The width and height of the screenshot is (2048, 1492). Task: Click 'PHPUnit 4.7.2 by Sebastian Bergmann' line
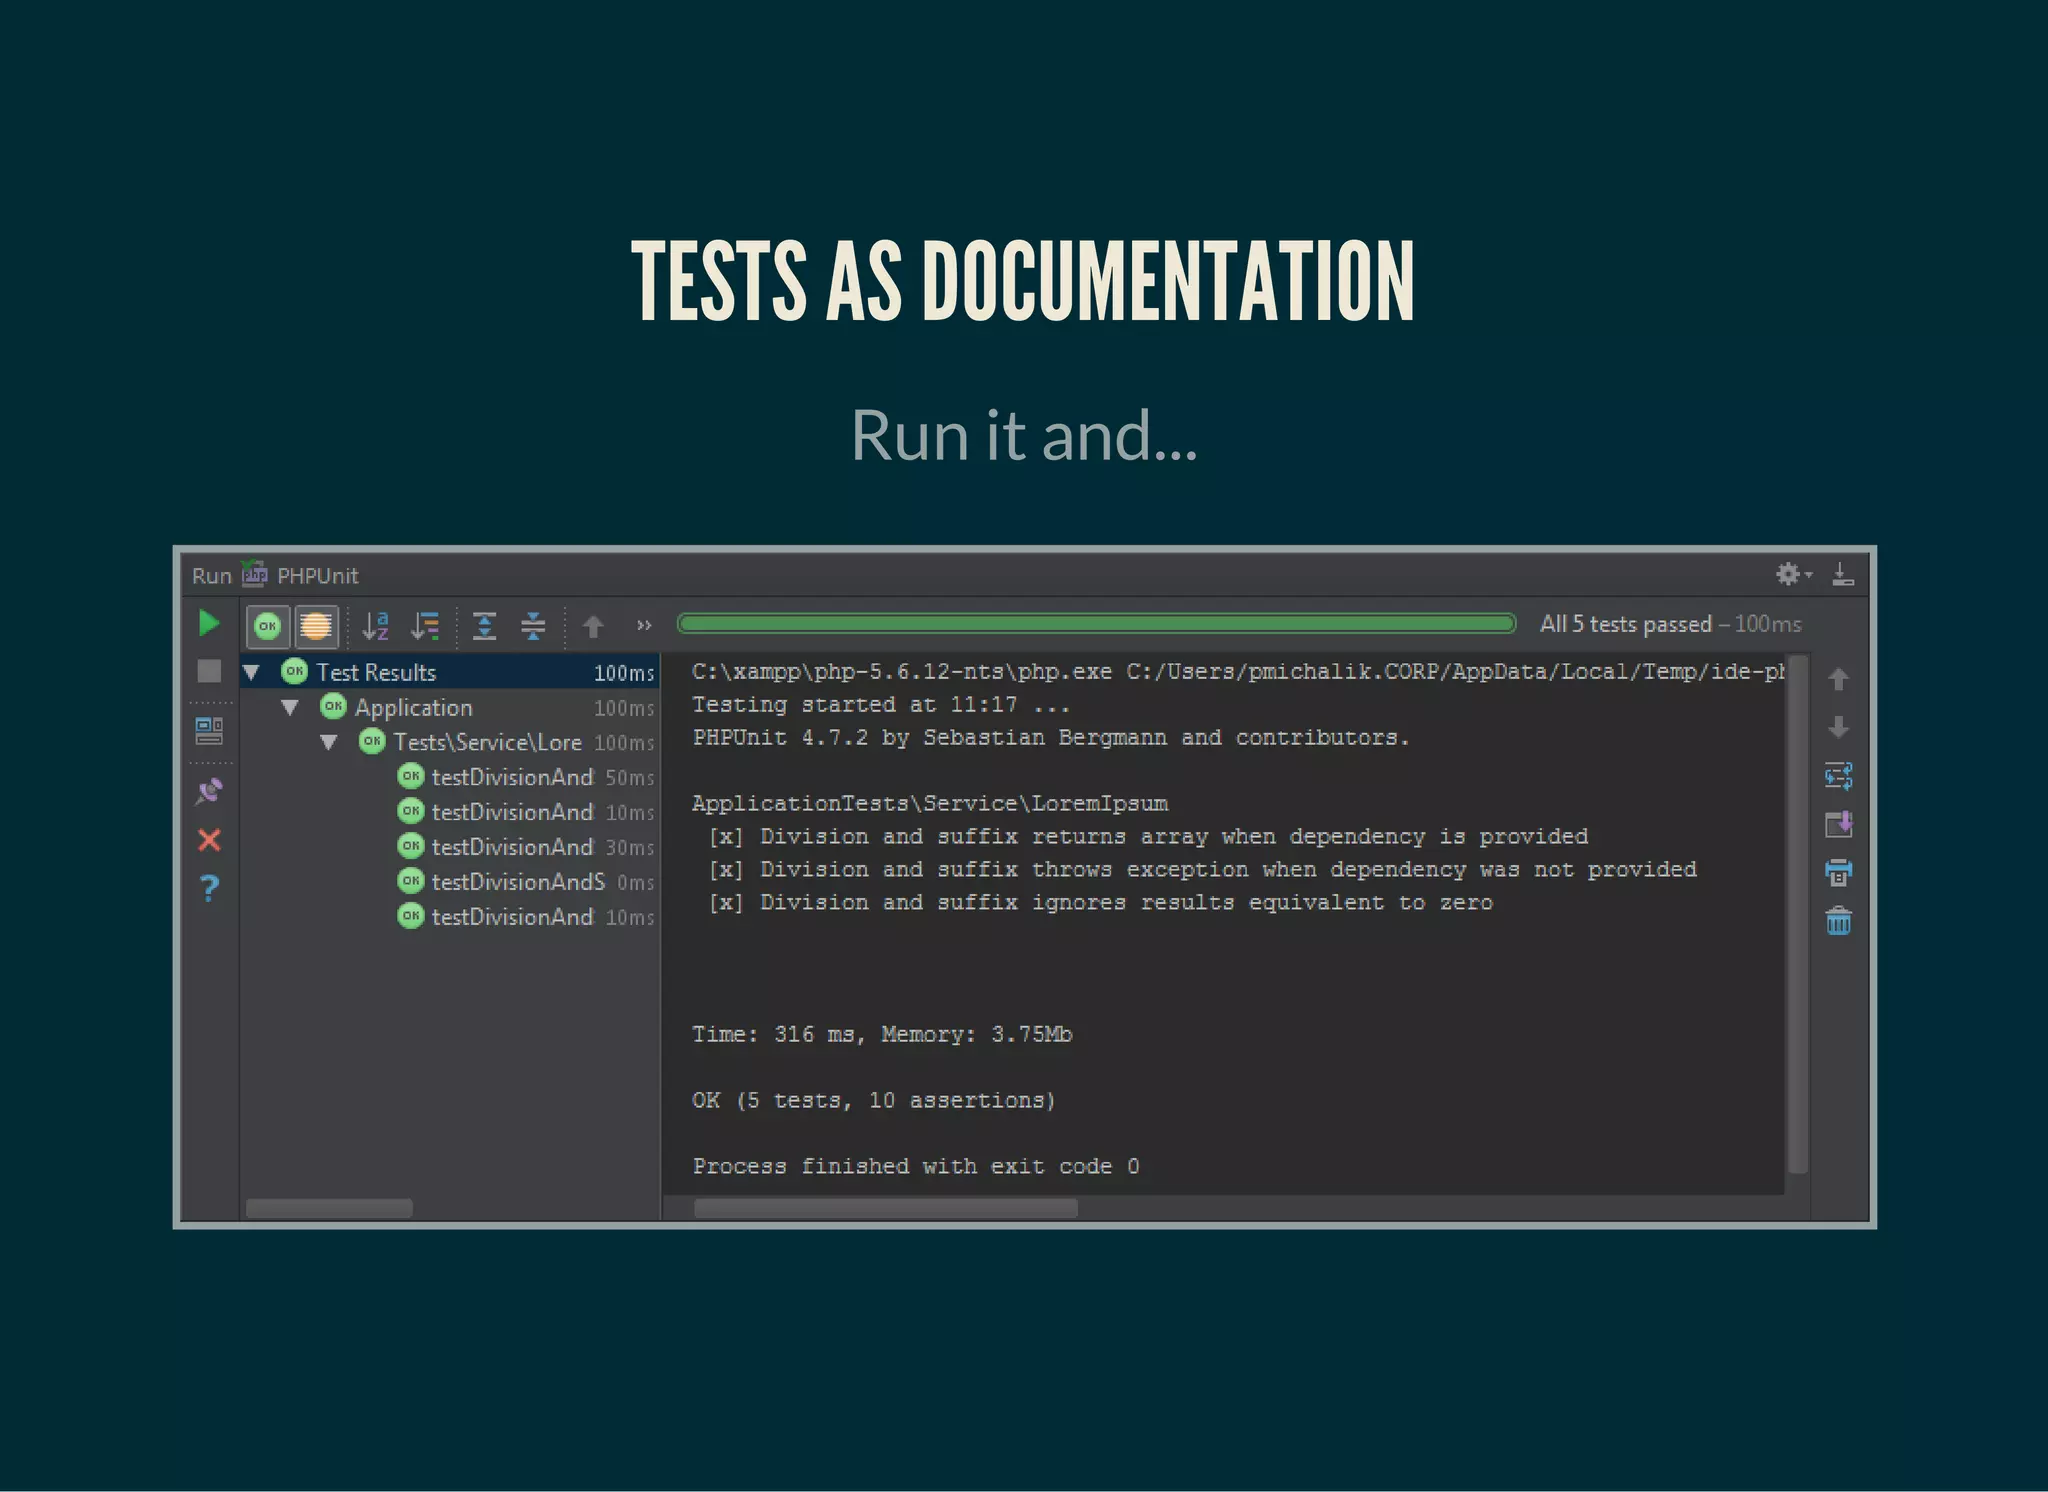coord(1051,737)
